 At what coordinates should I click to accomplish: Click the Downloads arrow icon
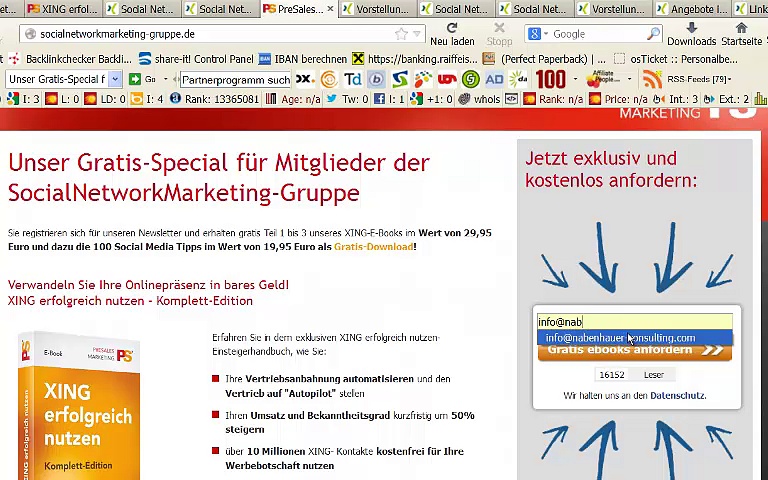[x=691, y=28]
